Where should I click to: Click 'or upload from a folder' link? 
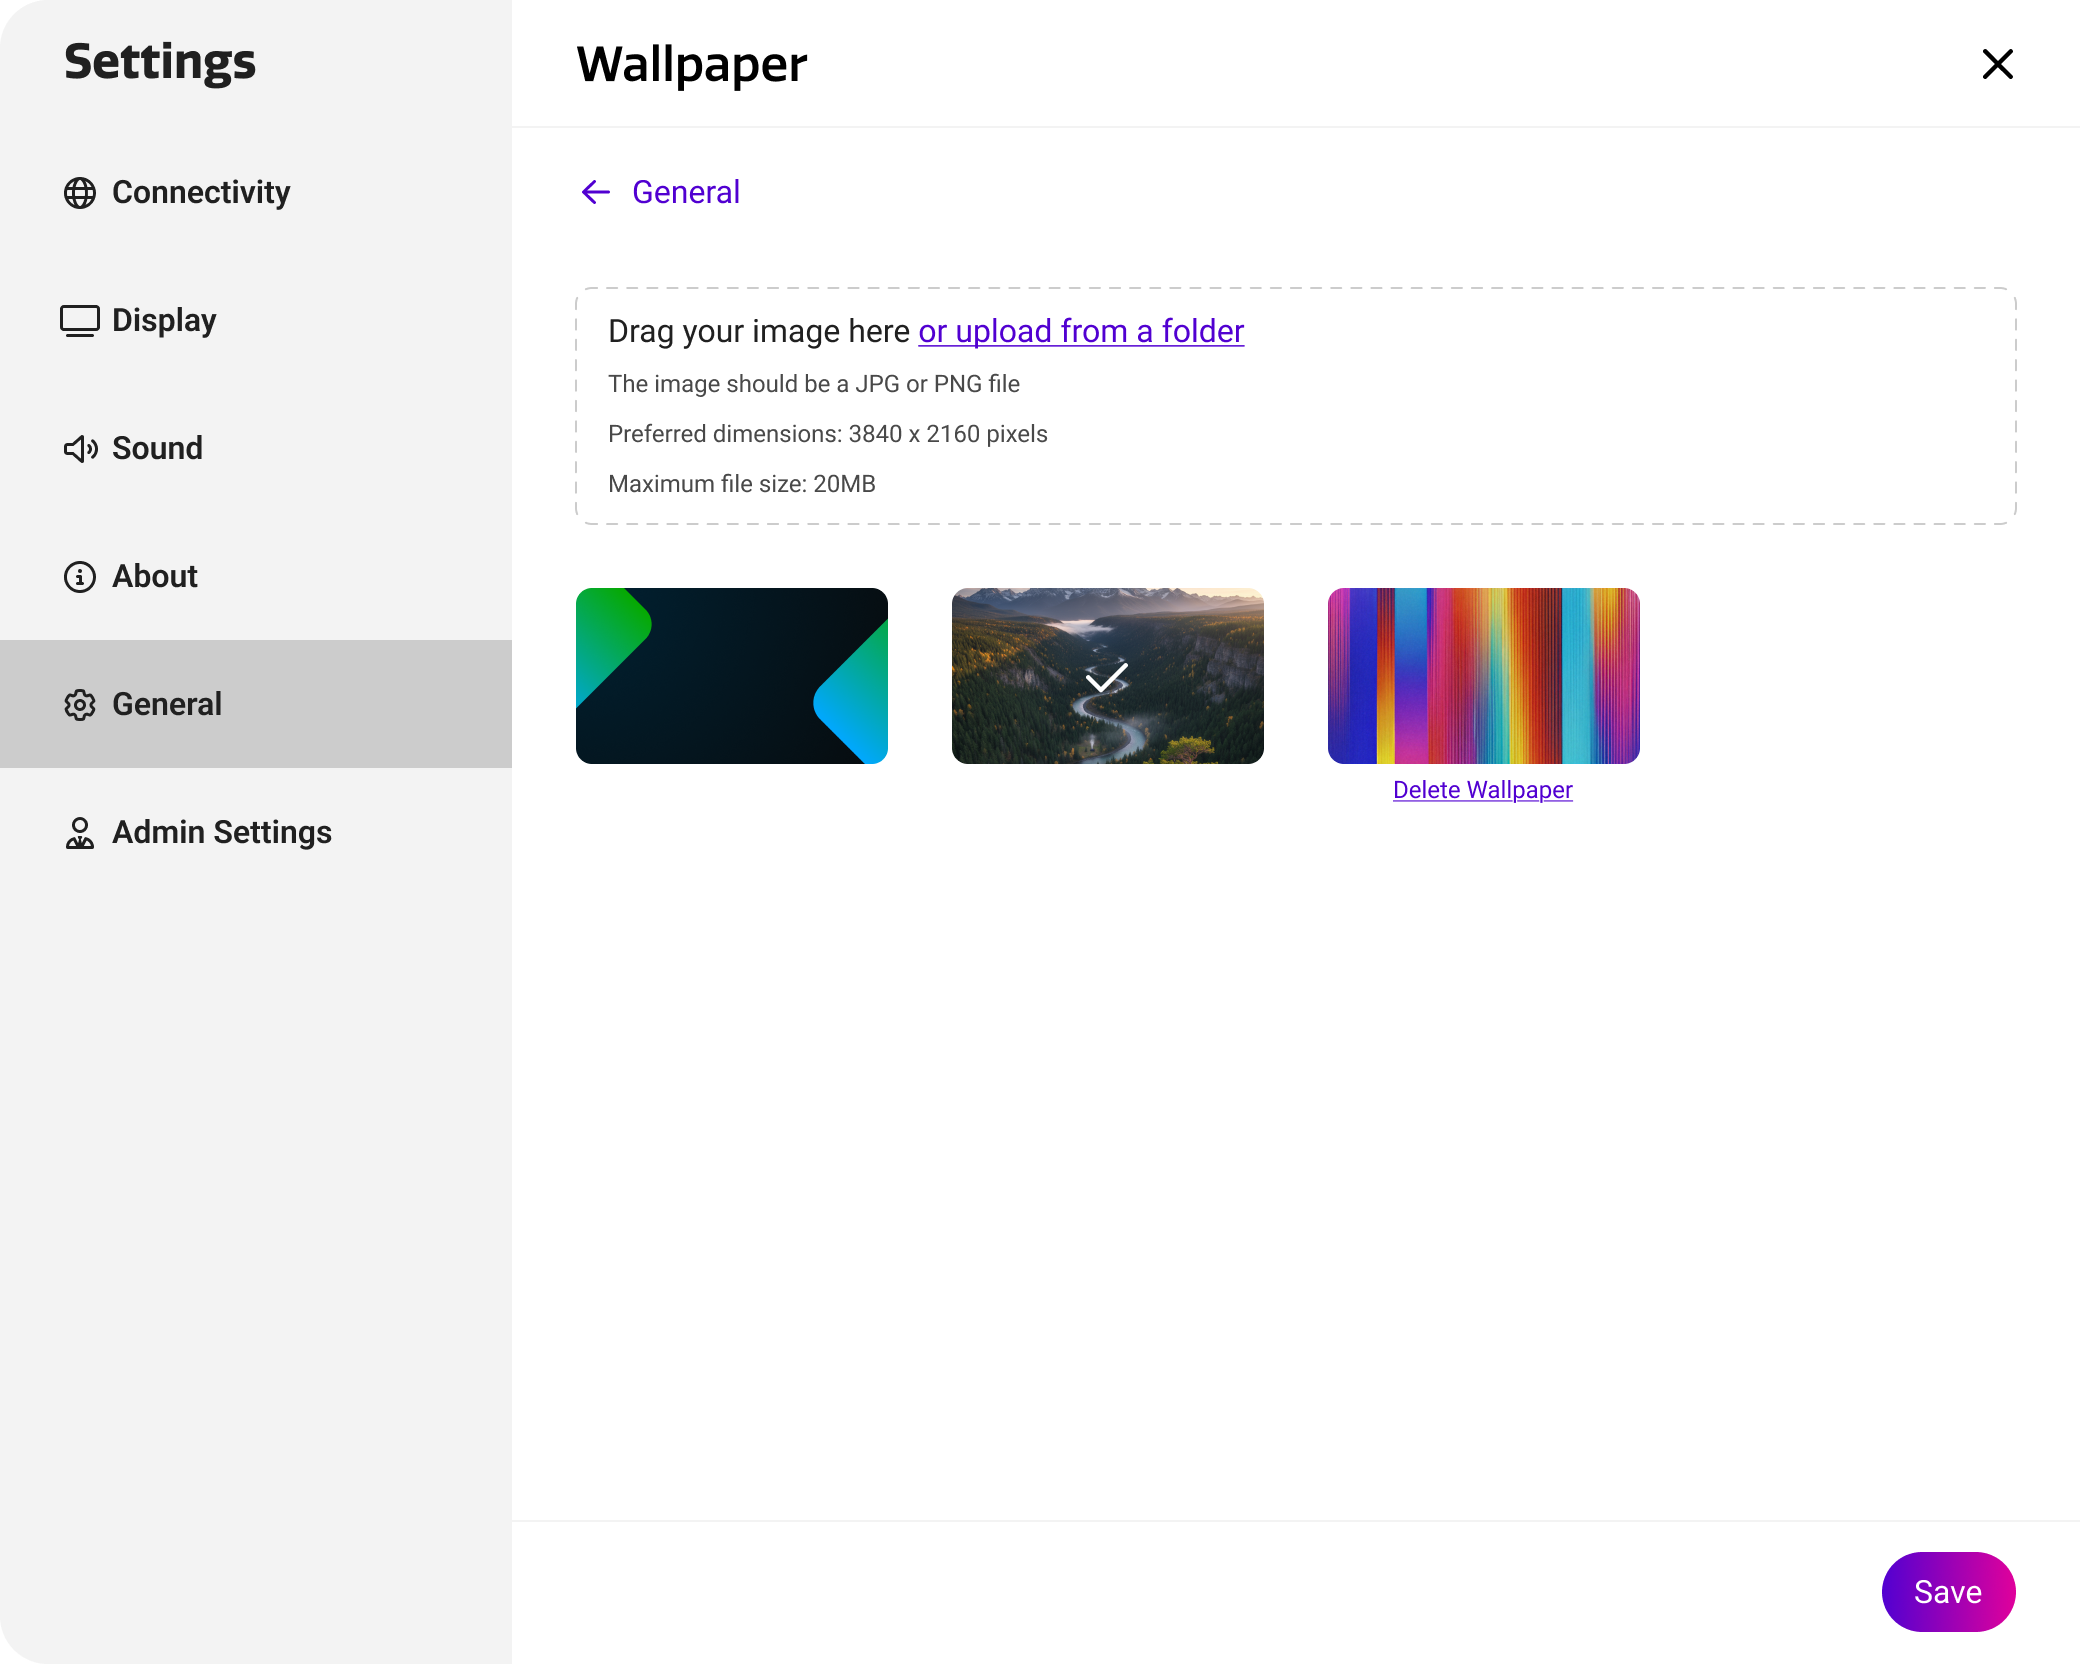point(1081,331)
